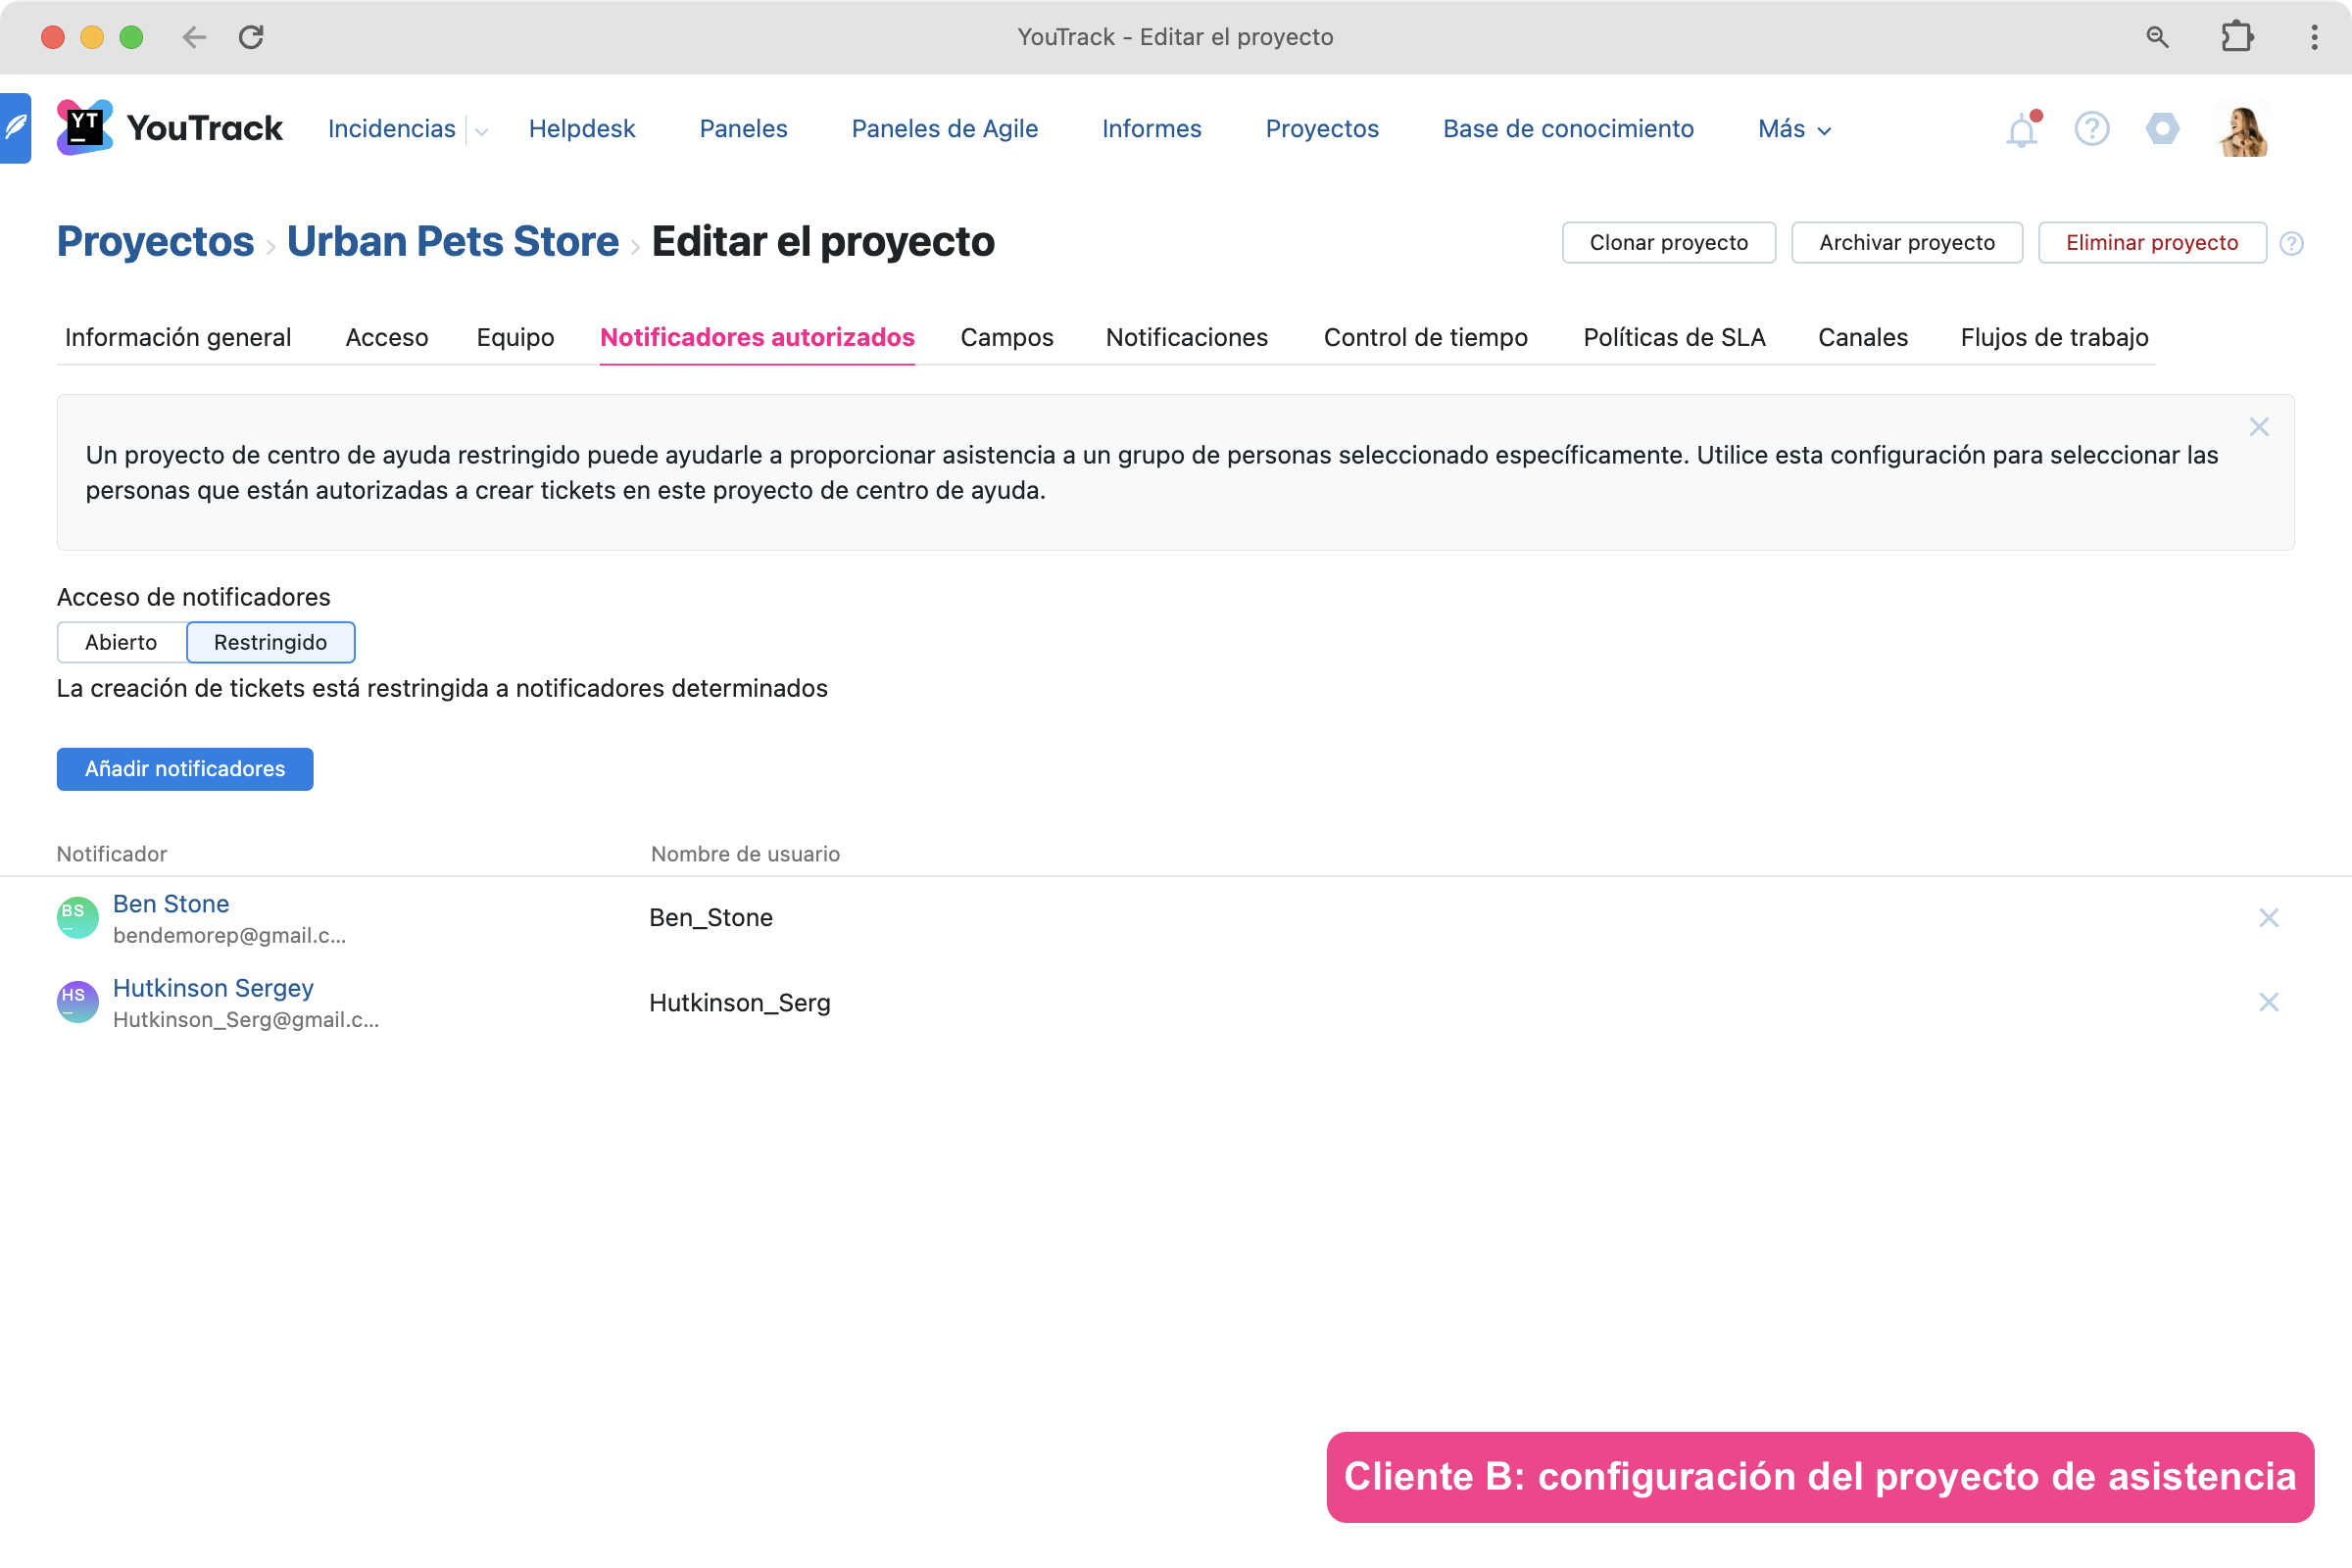Remove Hutkinson Sergey from the list
2352x1568 pixels.
click(x=2268, y=1002)
